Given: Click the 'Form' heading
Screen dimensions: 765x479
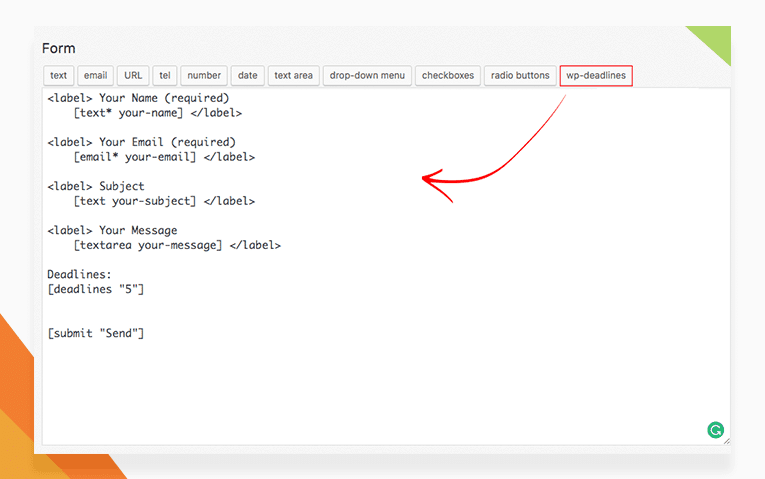Looking at the screenshot, I should click(59, 48).
